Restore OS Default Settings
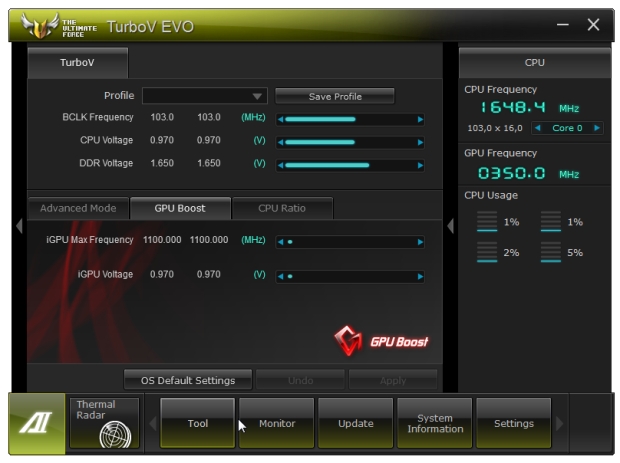The image size is (620, 463). (x=188, y=380)
